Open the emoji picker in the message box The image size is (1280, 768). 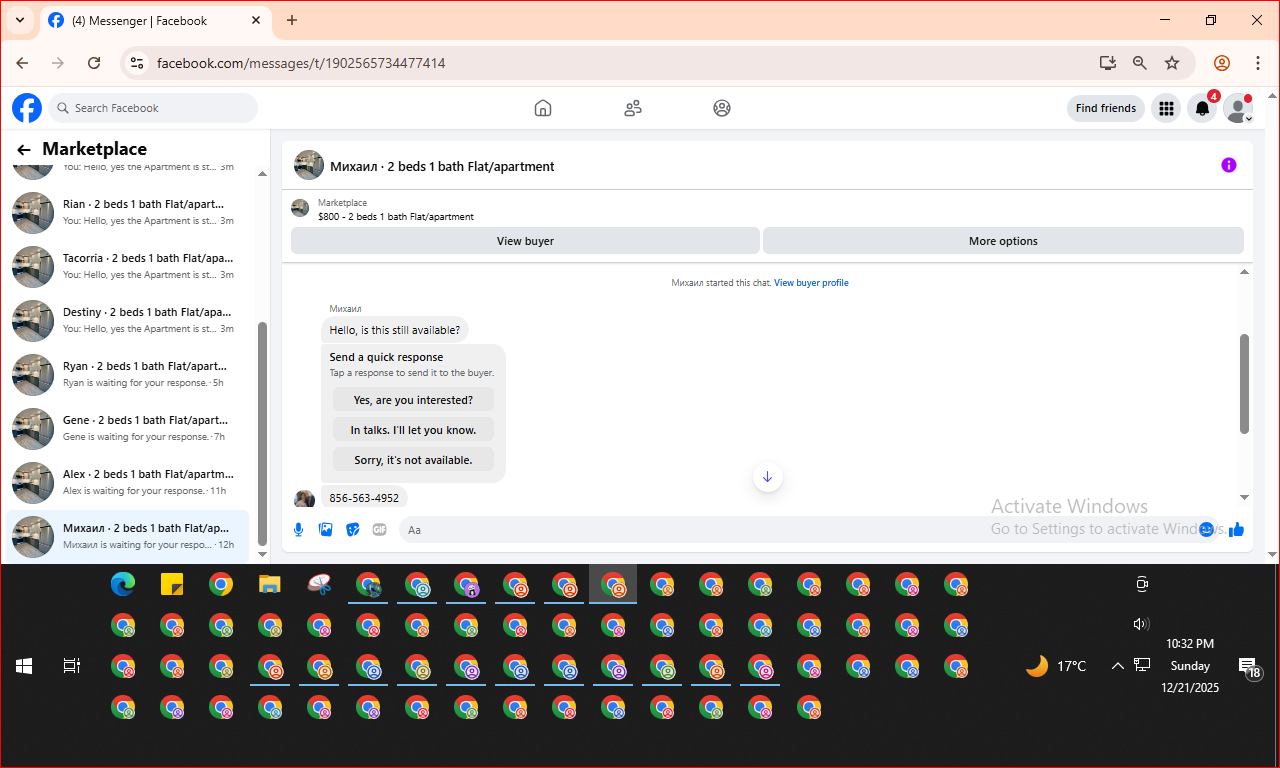[x=1206, y=529]
